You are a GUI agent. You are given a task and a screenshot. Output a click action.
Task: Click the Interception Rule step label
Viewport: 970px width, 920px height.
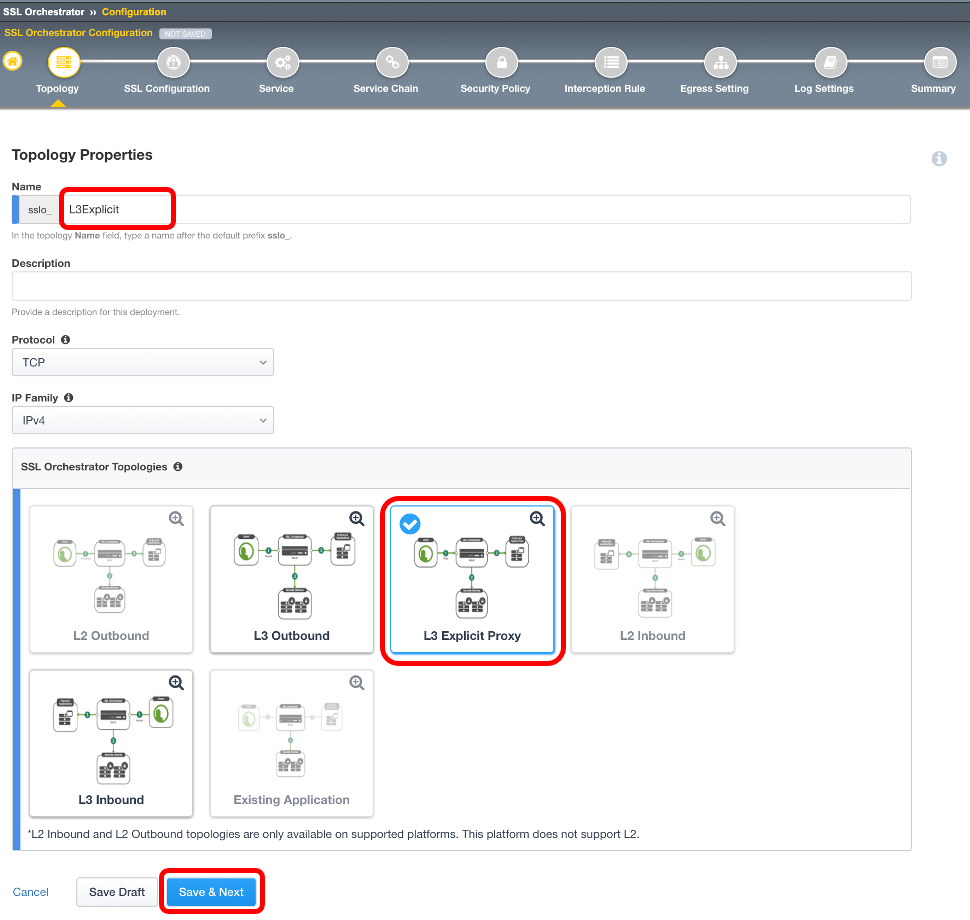click(x=605, y=88)
